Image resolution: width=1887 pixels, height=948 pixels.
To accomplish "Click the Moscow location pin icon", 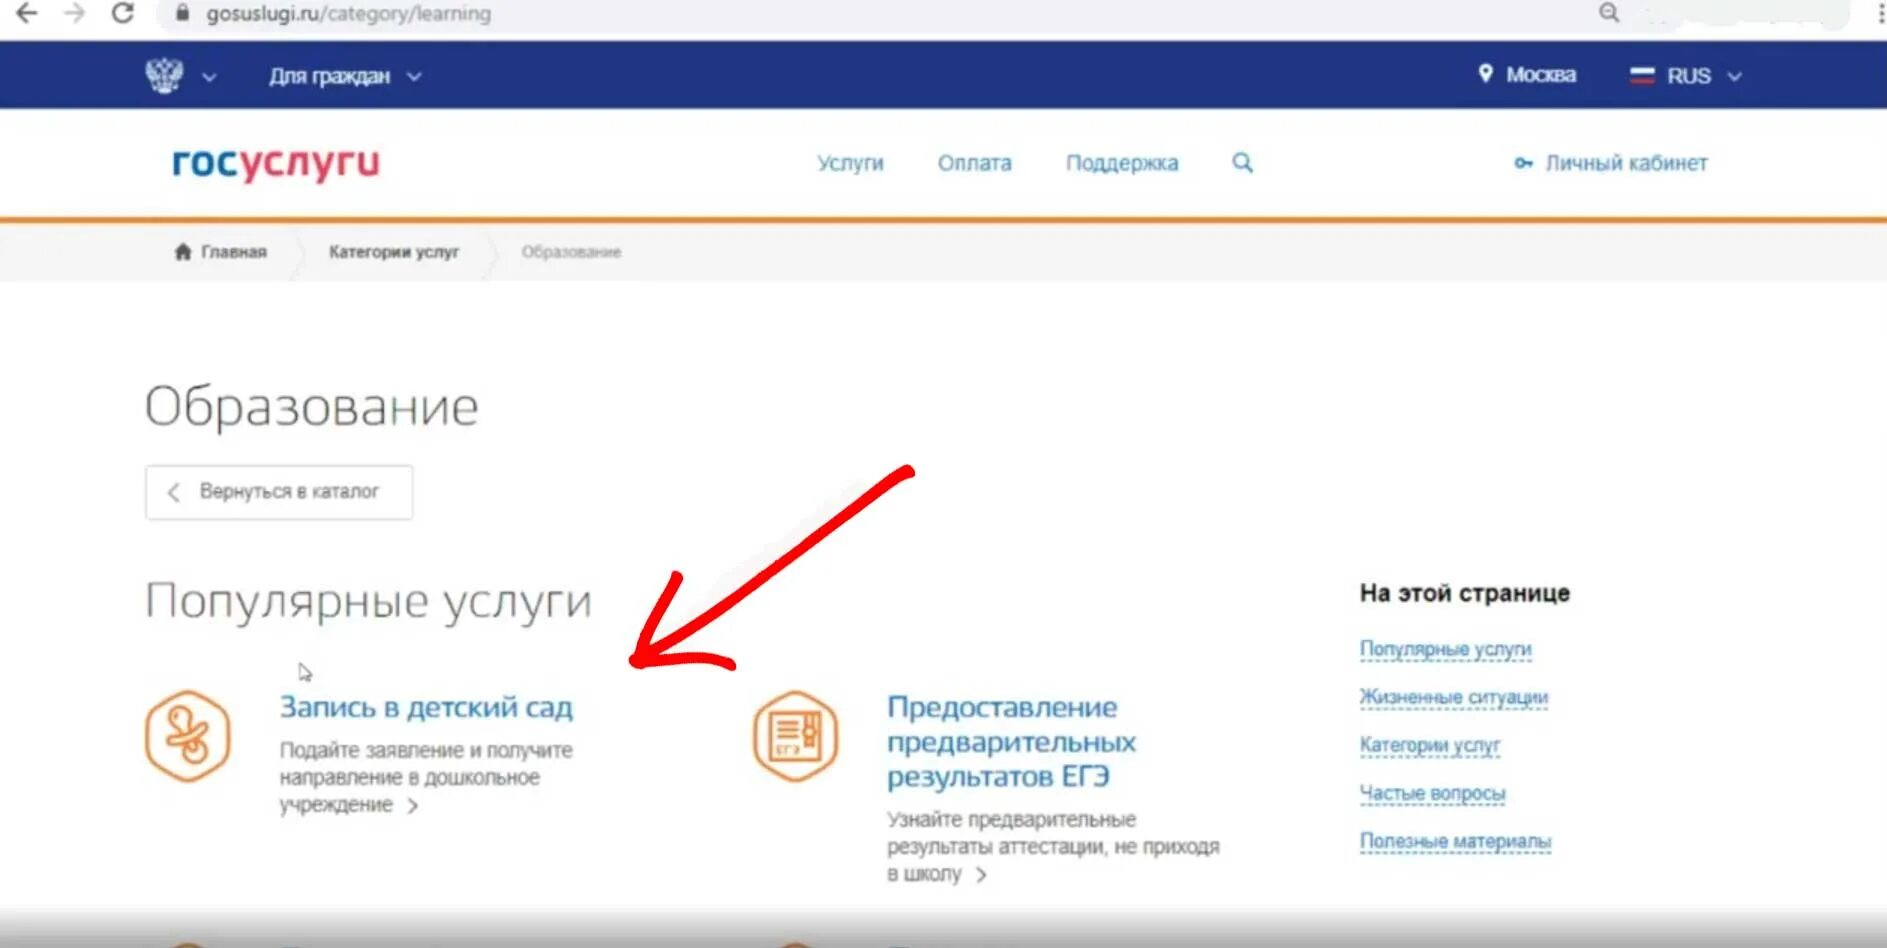I will point(1485,74).
